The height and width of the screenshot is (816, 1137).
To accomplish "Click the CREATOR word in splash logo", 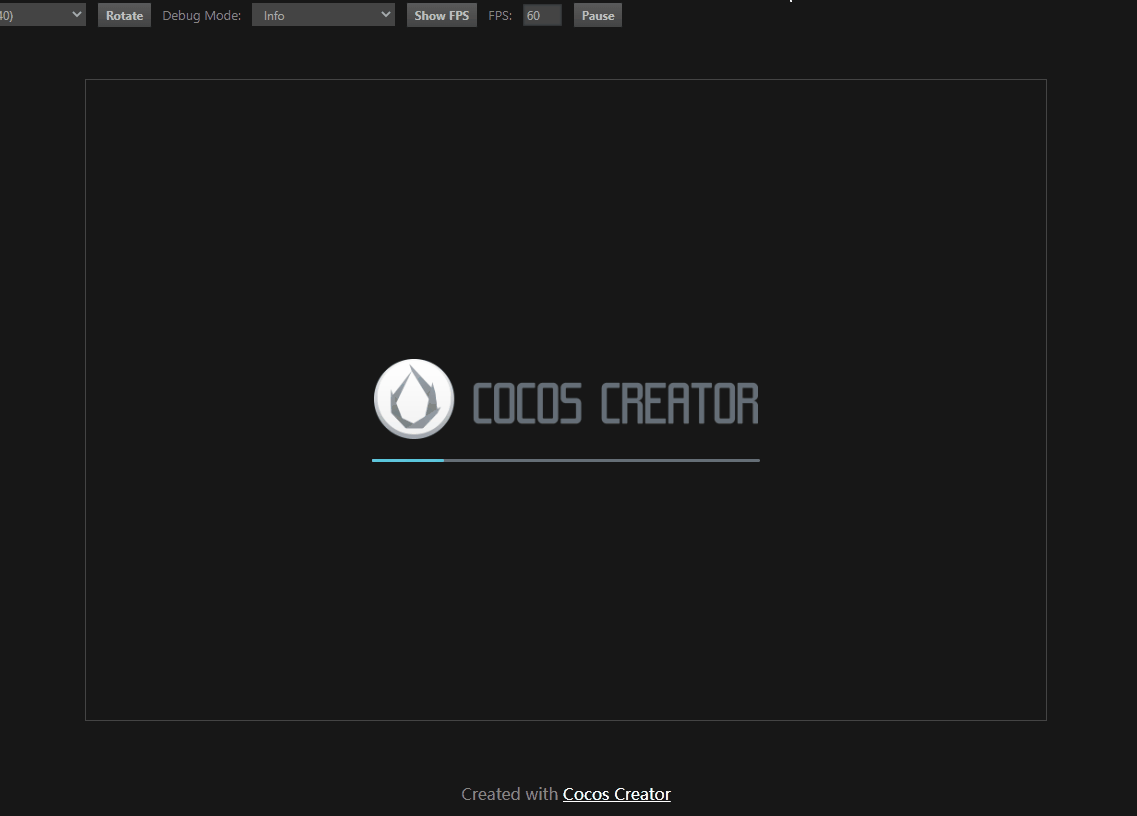I will point(679,404).
